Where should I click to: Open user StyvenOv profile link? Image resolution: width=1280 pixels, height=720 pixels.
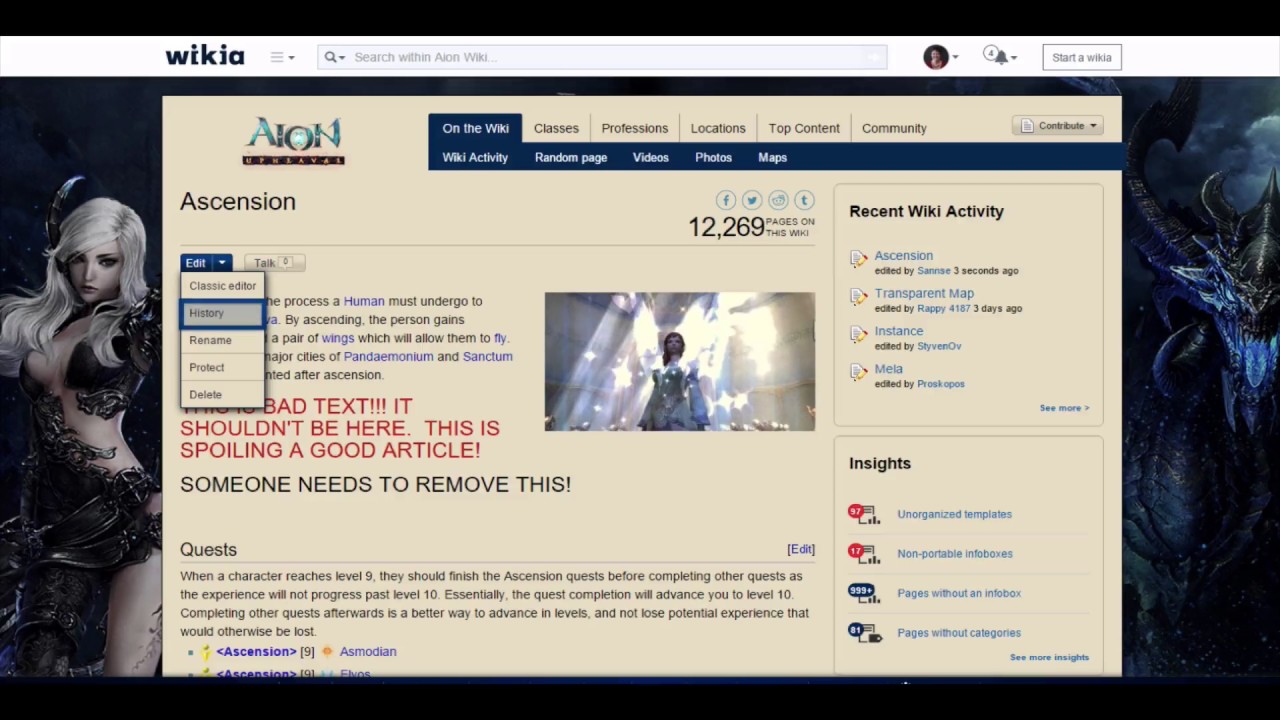pos(939,346)
